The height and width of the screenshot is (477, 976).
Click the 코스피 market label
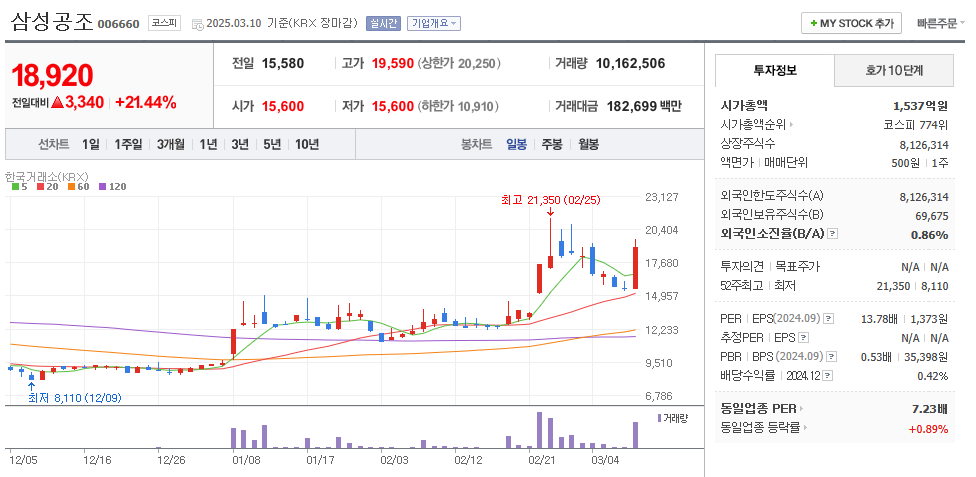click(164, 24)
